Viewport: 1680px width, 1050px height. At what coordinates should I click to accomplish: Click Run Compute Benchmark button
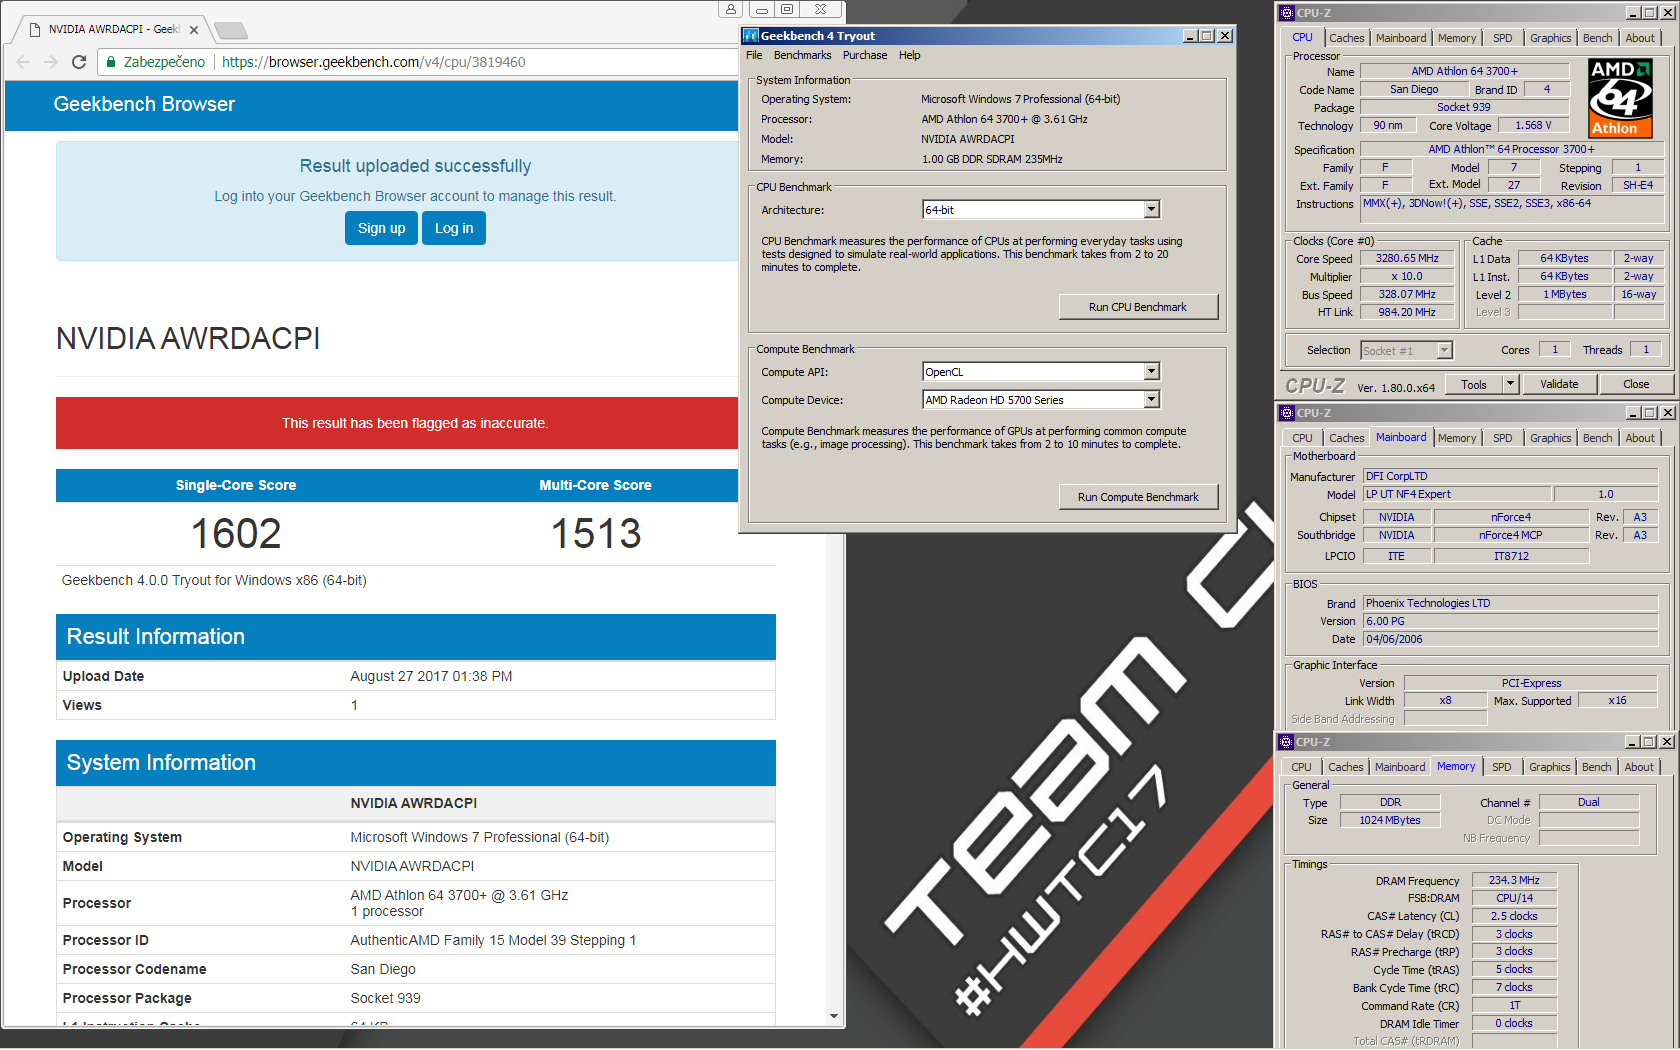[1138, 497]
